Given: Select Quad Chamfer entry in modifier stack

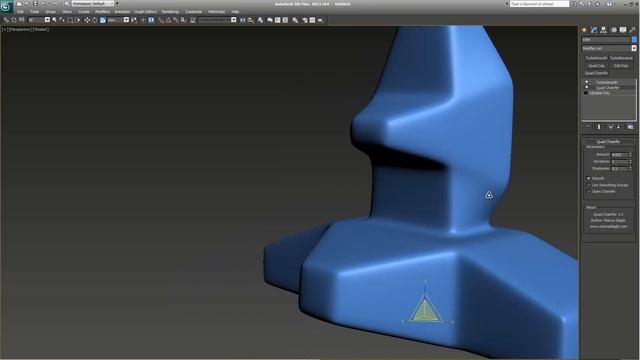Looking at the screenshot, I should pyautogui.click(x=607, y=88).
